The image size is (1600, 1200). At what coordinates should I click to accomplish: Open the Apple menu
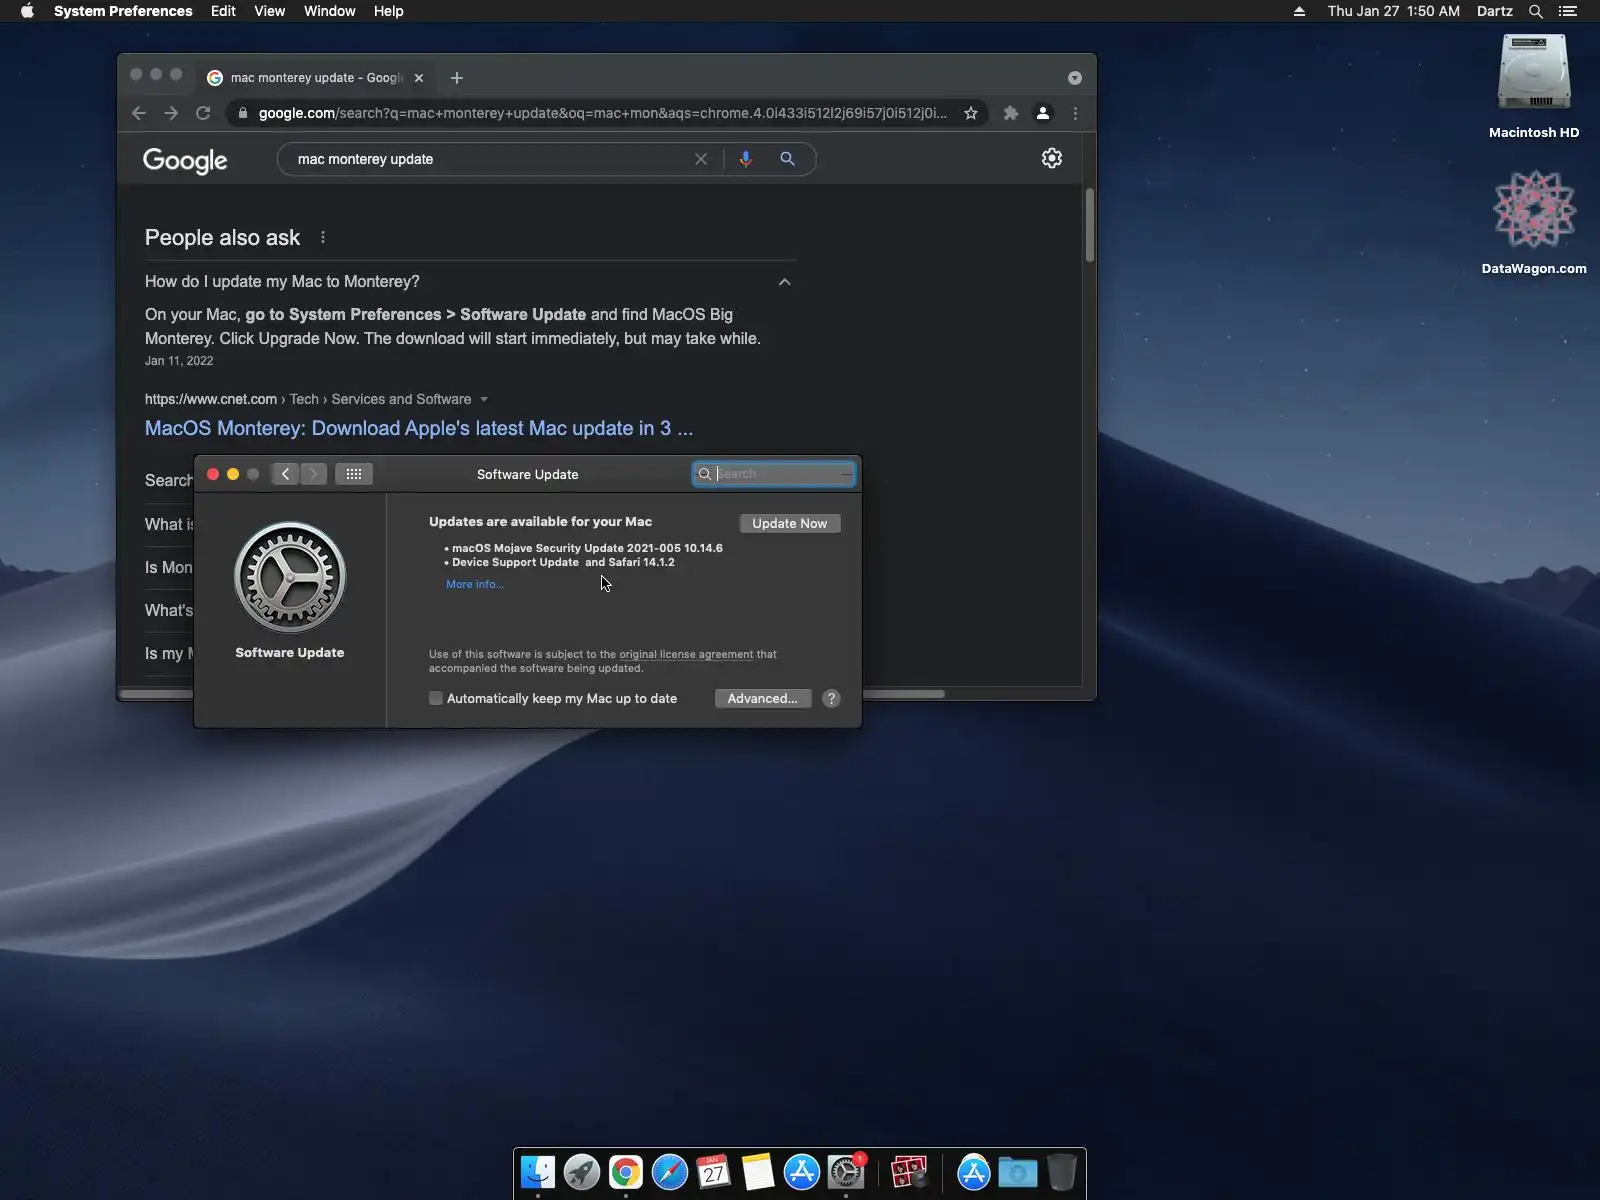27,11
